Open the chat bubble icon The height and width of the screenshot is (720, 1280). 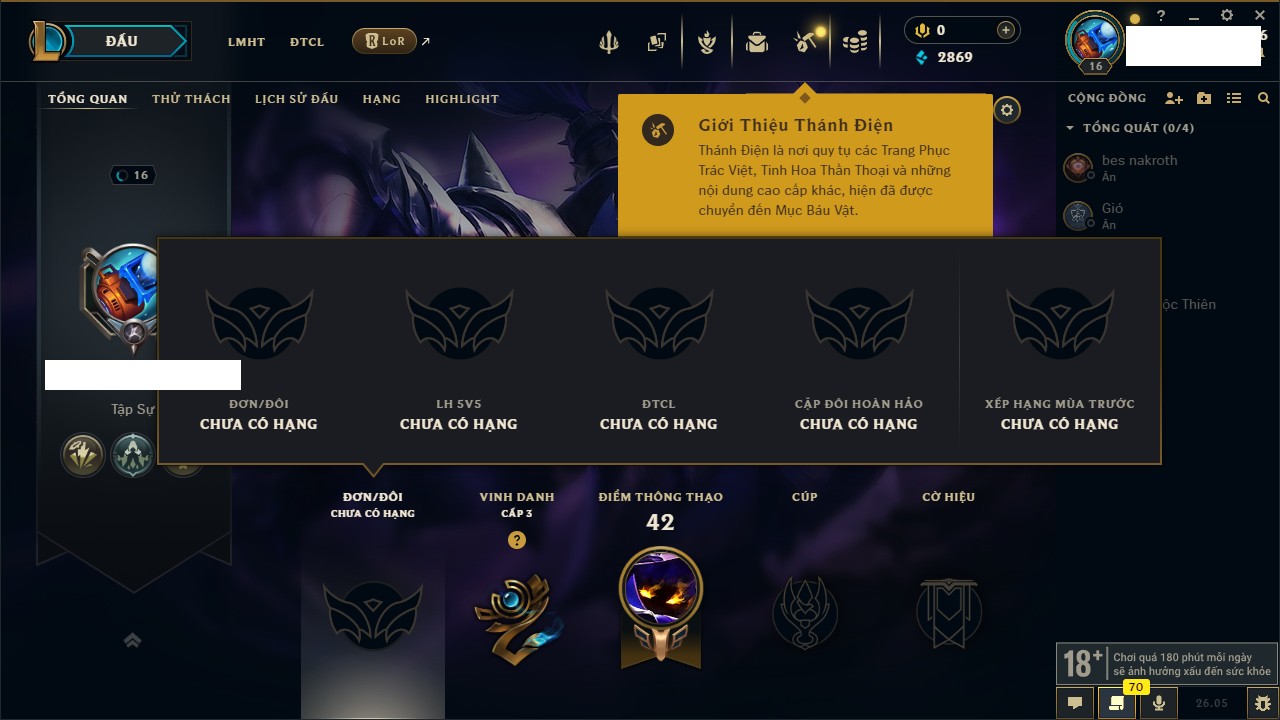pyautogui.click(x=1075, y=703)
